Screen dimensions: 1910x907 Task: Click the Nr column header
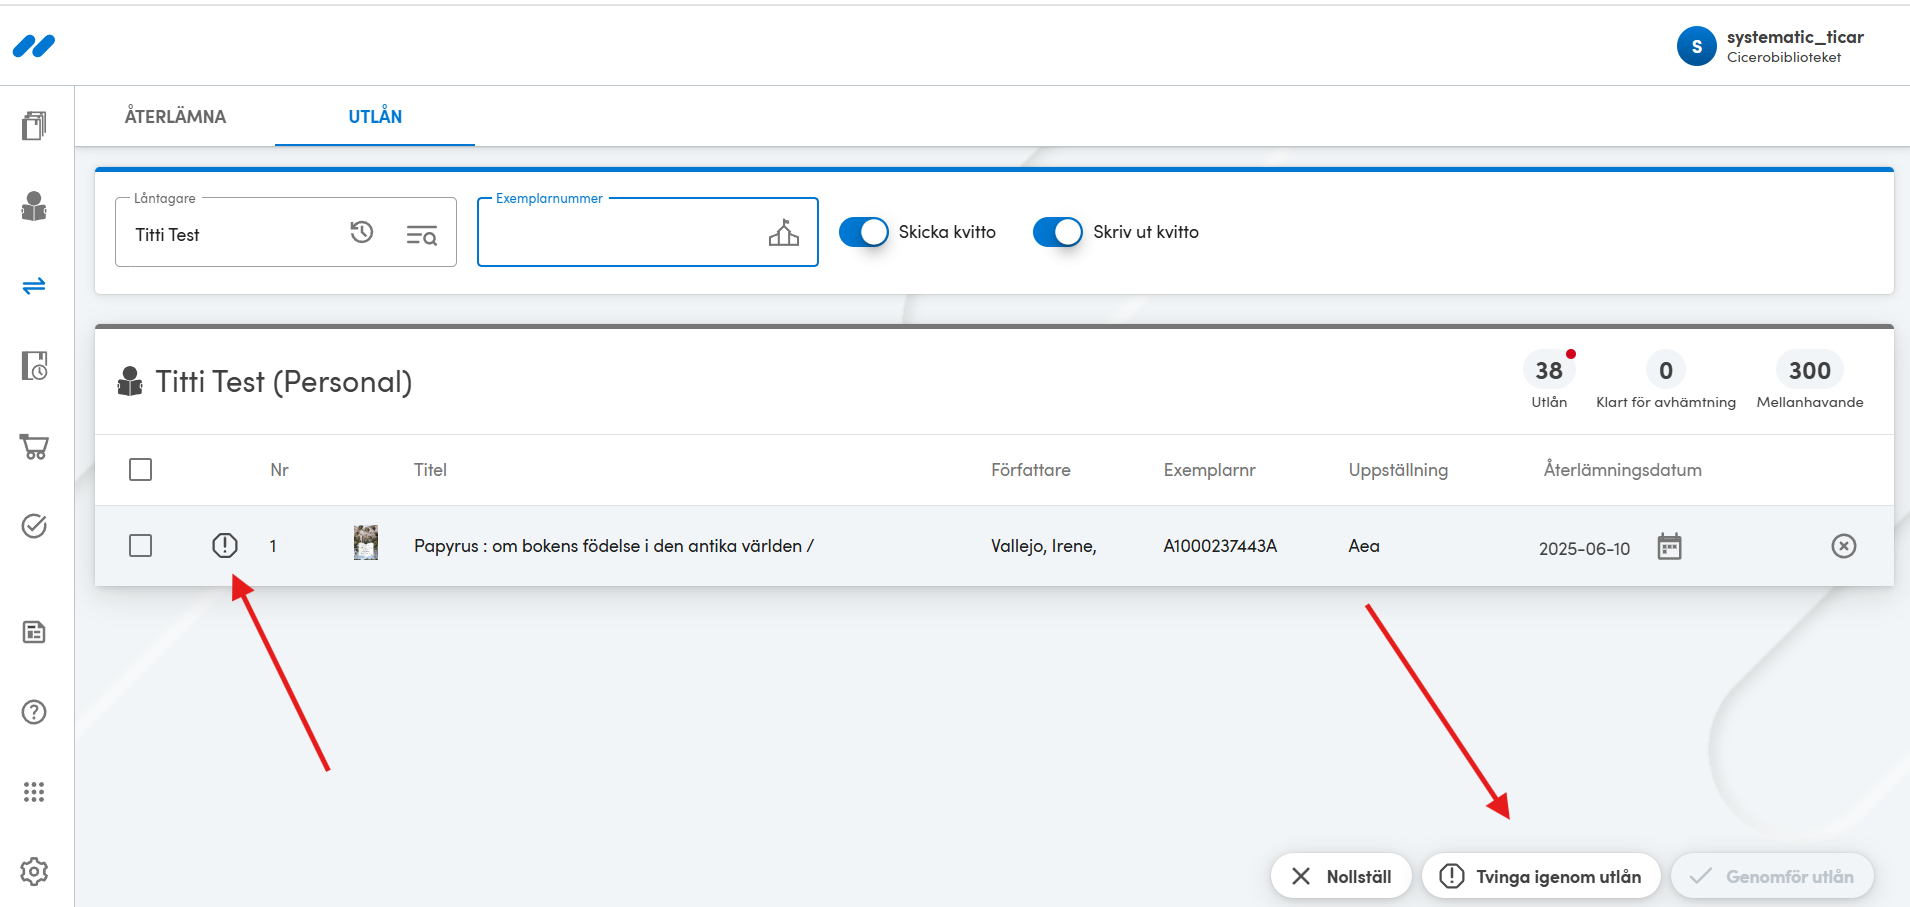coord(279,470)
